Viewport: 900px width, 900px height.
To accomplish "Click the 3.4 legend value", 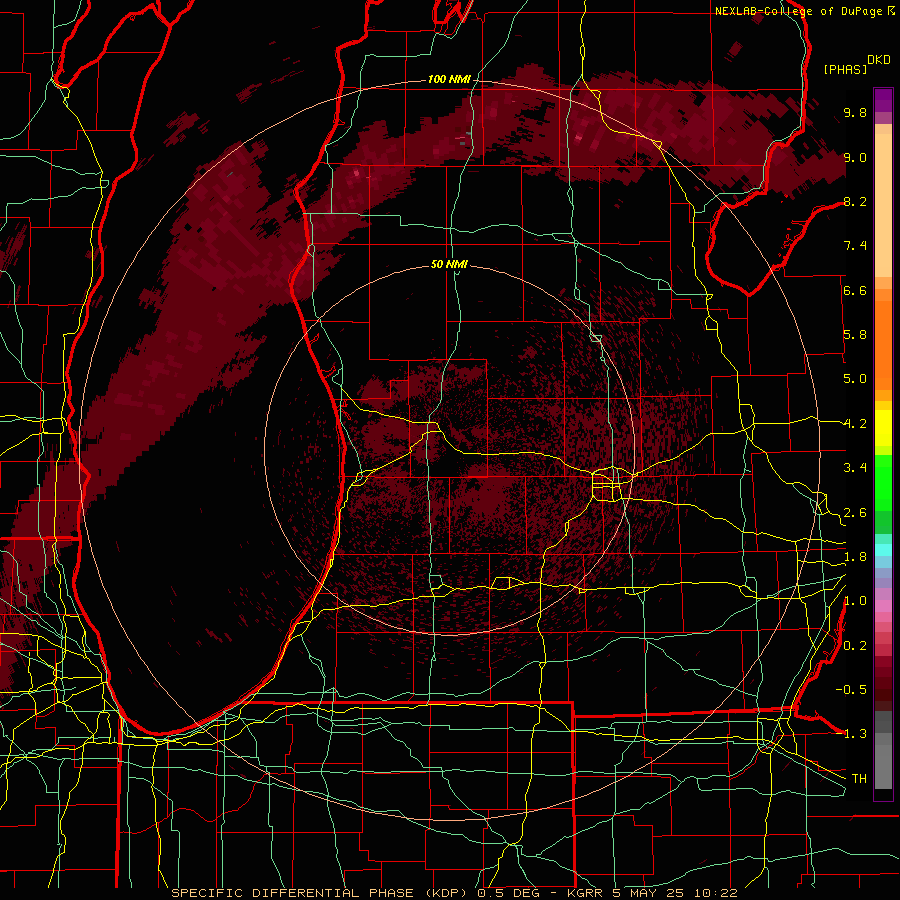I will [x=855, y=468].
